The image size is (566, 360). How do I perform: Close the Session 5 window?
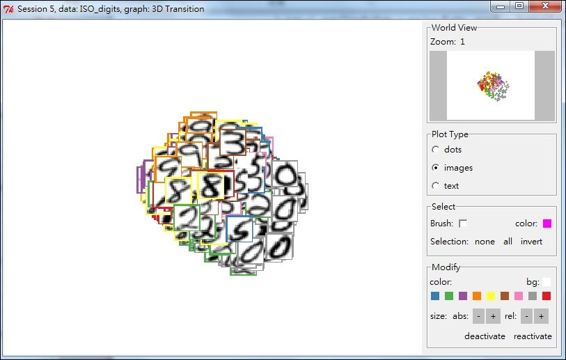pos(545,6)
